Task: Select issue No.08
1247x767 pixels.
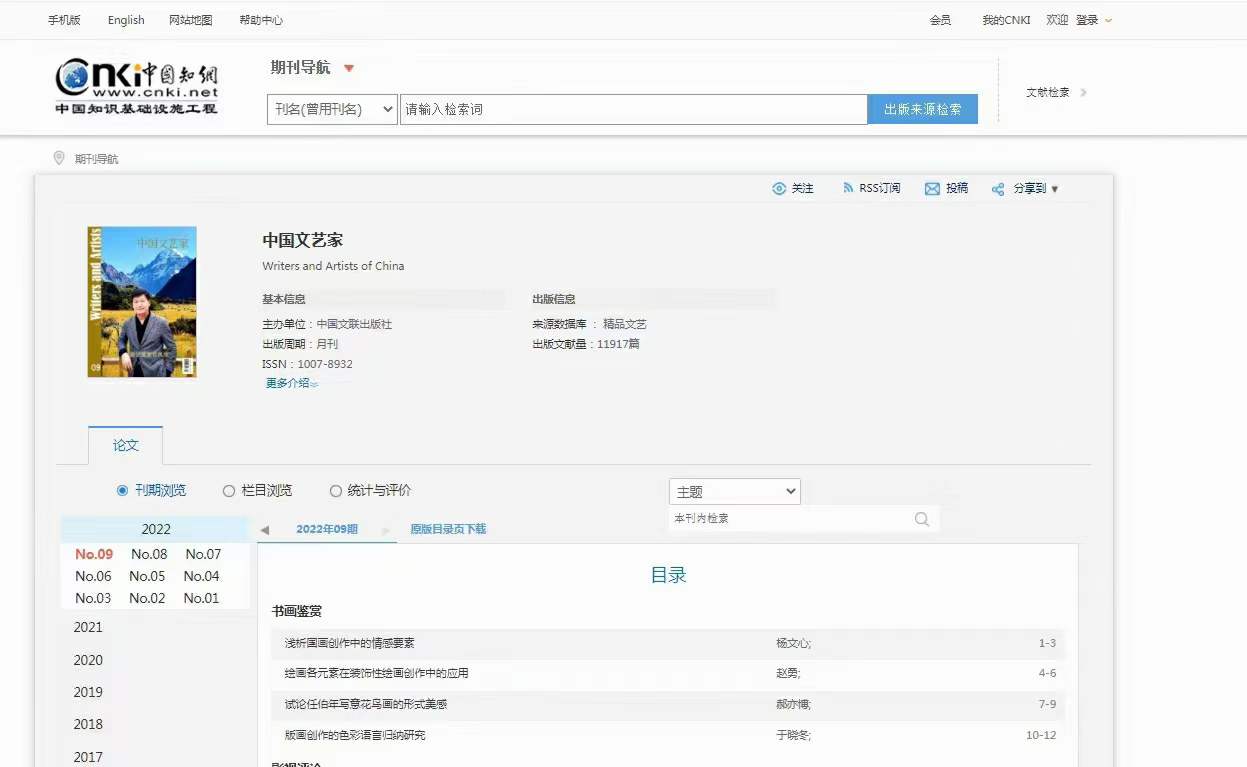Action: coord(148,554)
